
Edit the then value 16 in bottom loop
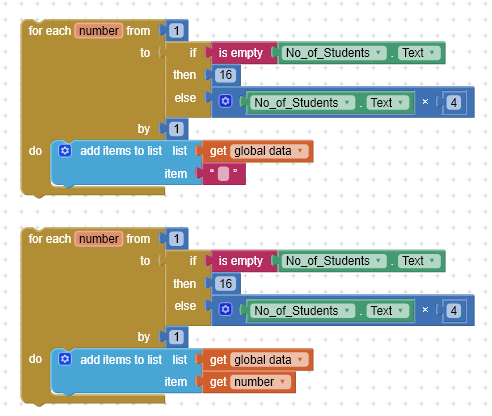coord(225,284)
